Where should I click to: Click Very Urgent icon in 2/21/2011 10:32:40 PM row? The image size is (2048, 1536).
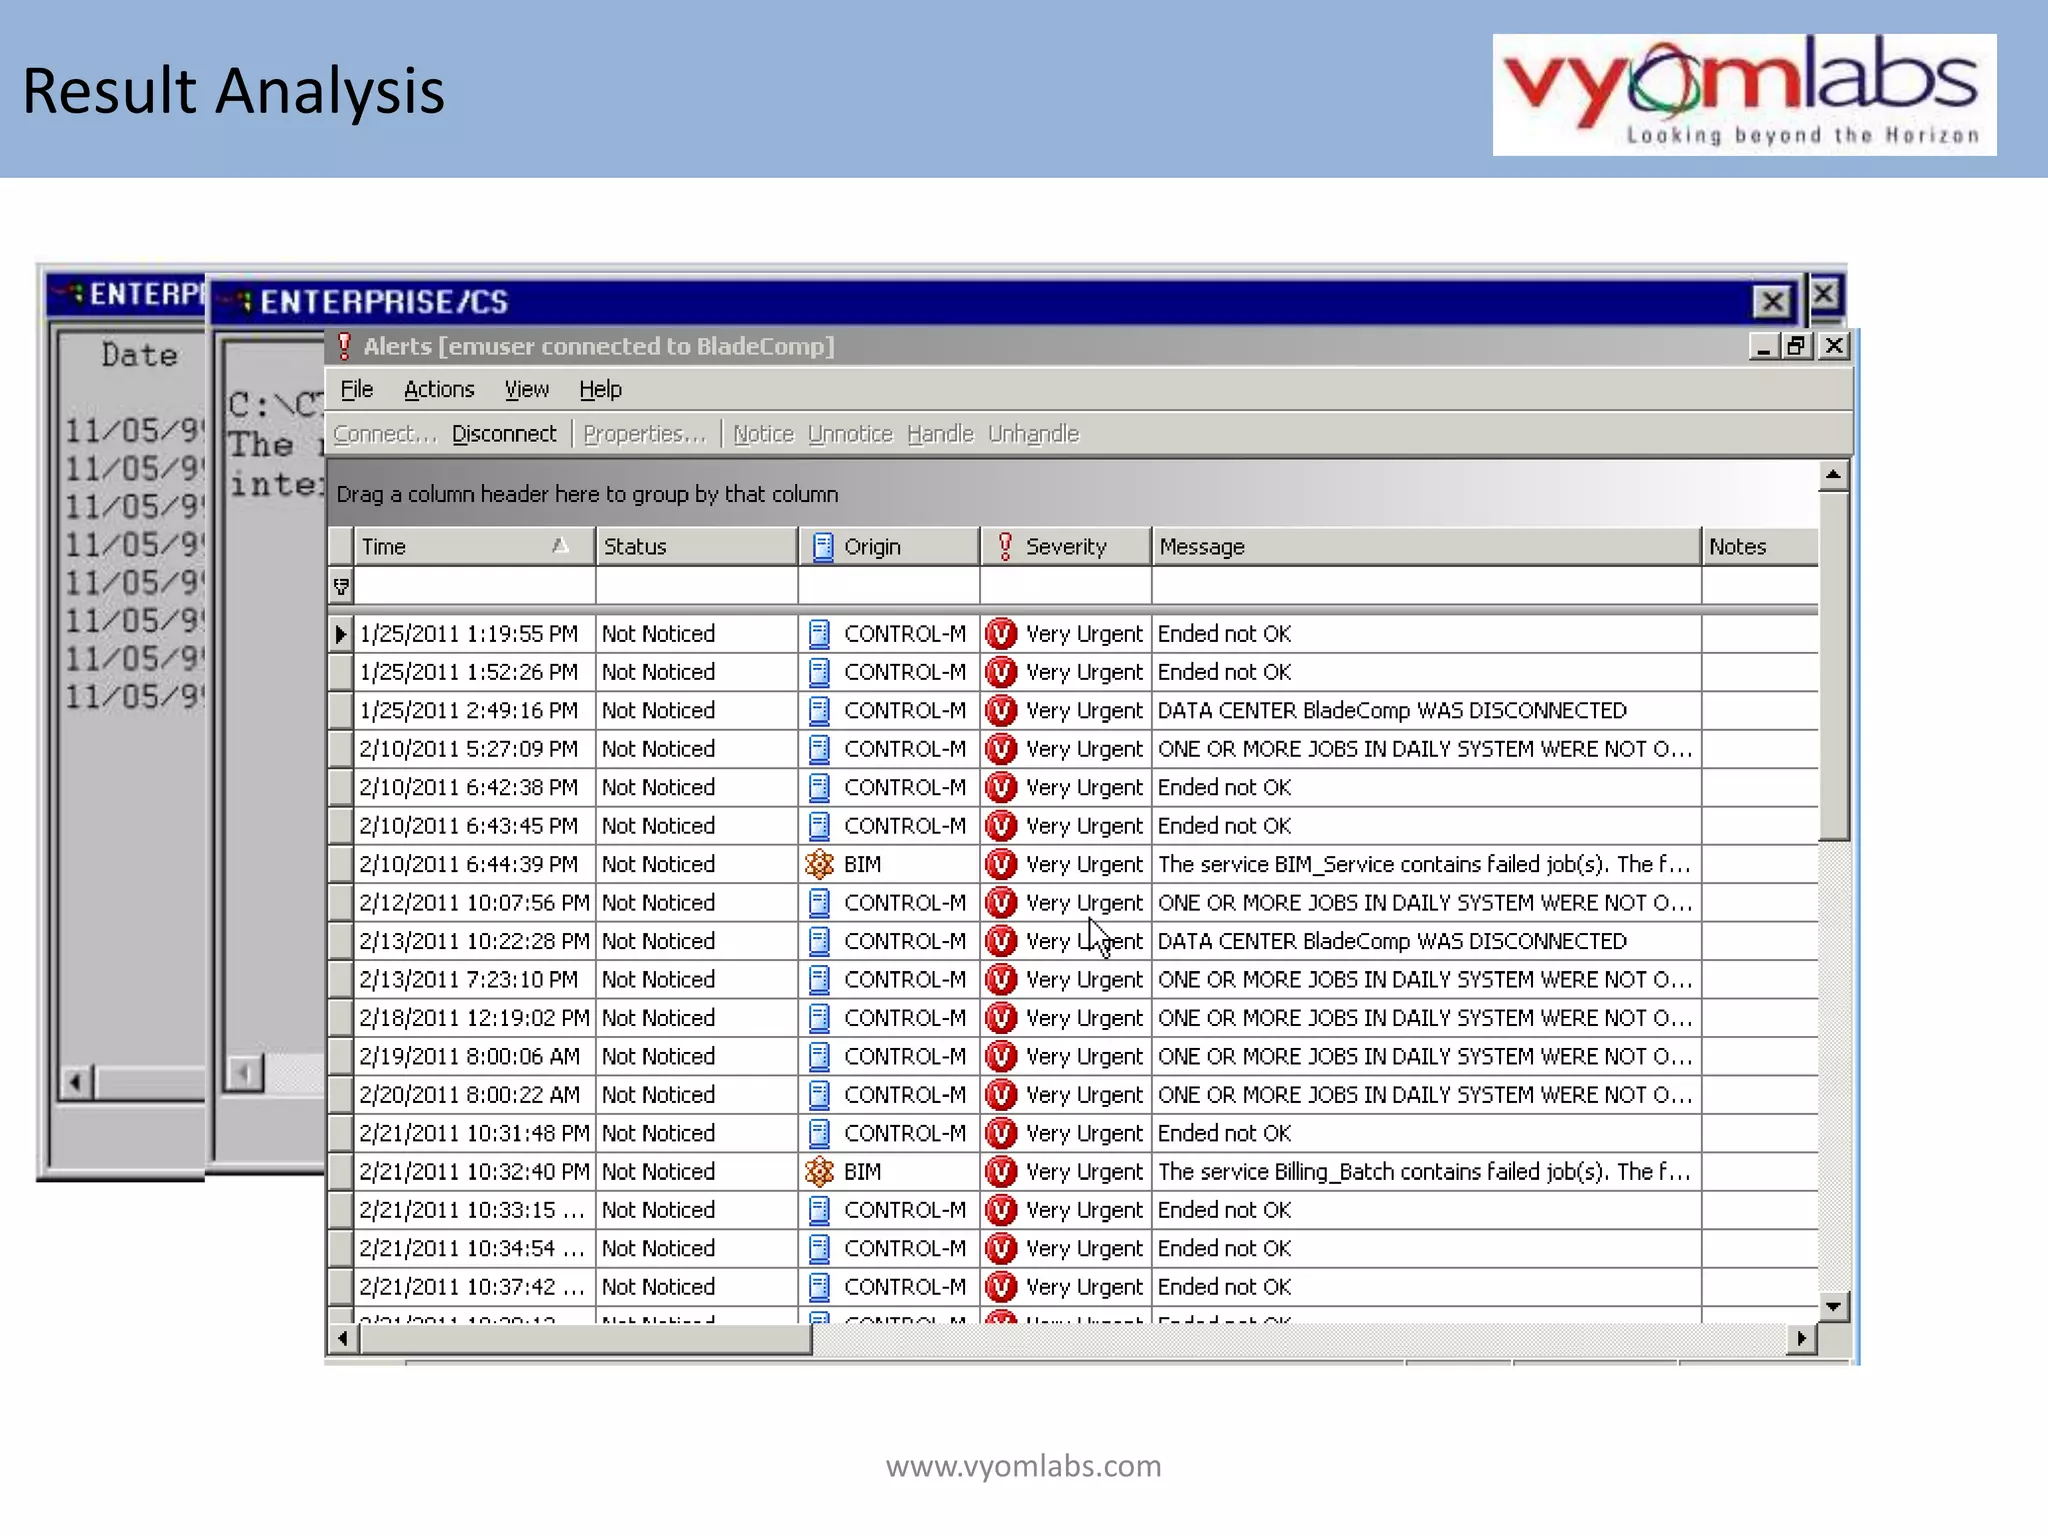tap(1001, 1172)
